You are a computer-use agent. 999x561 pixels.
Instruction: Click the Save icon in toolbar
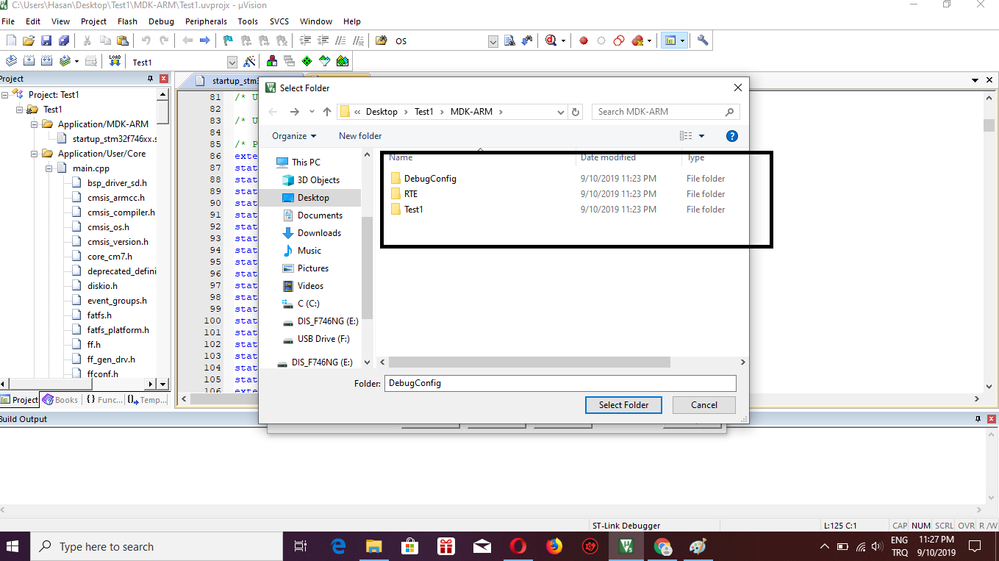click(x=46, y=41)
